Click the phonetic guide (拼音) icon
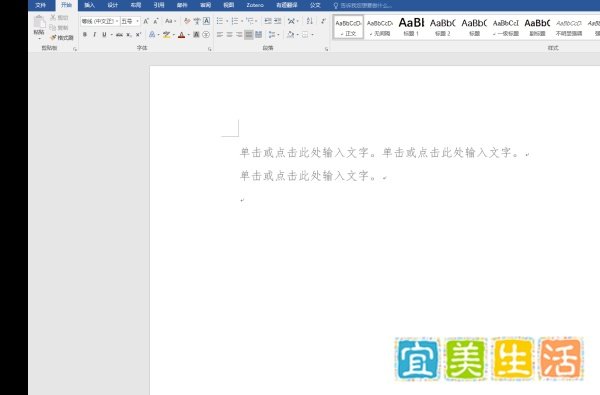600x395 pixels. click(197, 21)
